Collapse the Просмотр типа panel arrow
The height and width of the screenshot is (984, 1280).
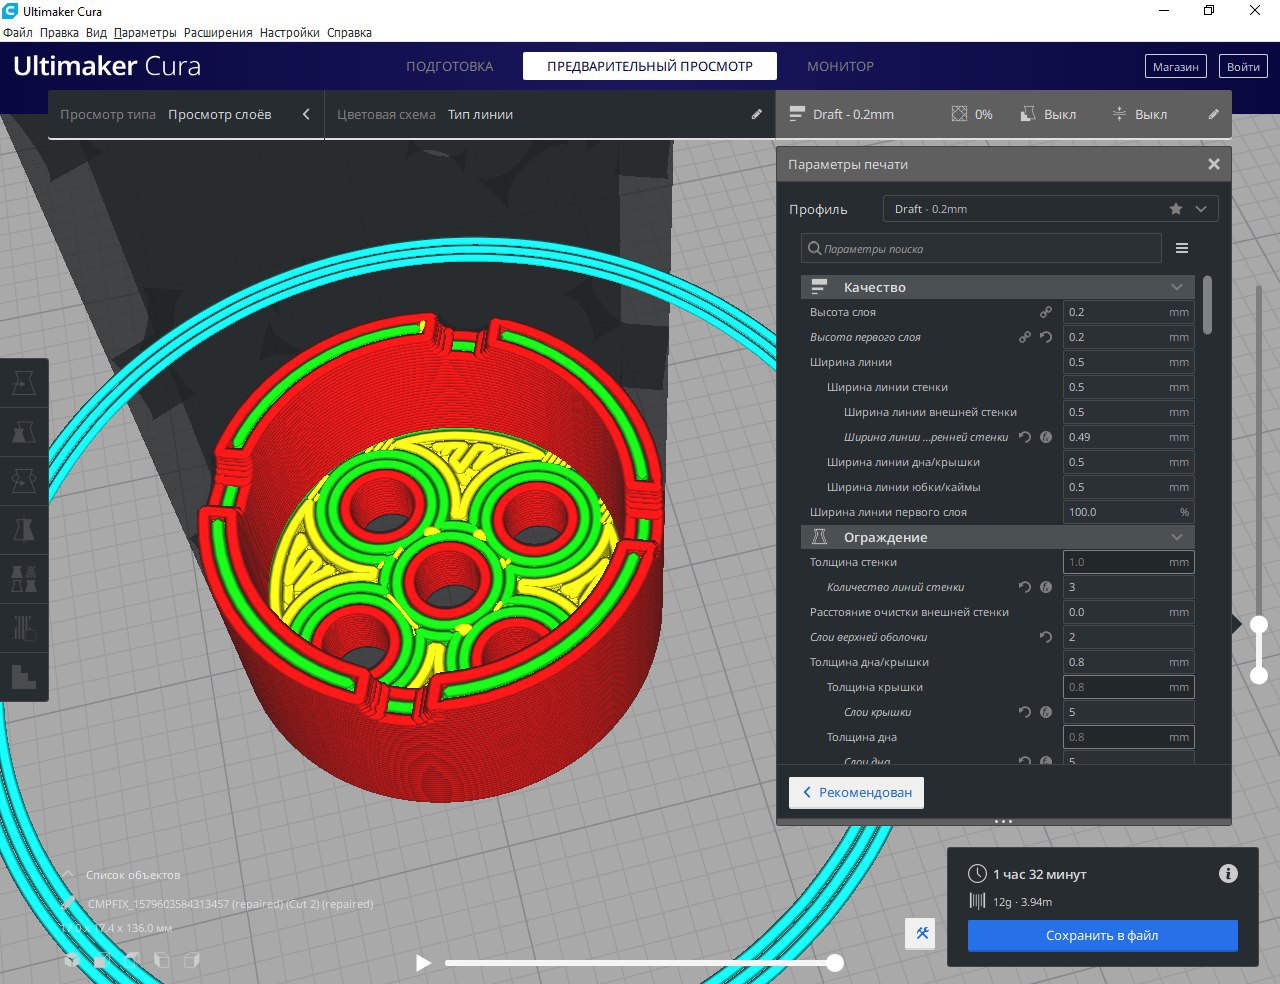tap(306, 114)
